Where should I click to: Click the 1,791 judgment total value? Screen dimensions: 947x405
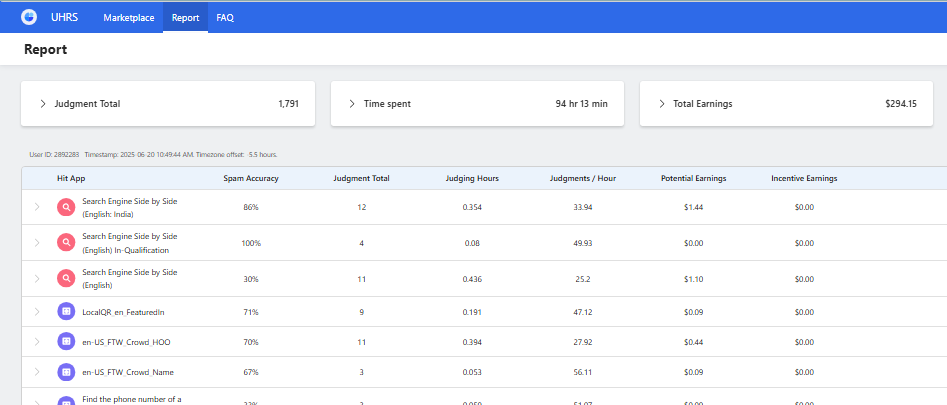point(289,104)
